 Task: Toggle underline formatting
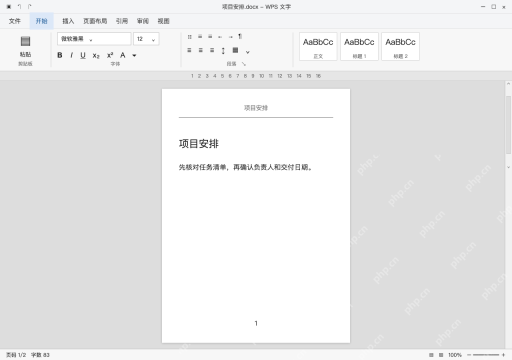tap(83, 55)
